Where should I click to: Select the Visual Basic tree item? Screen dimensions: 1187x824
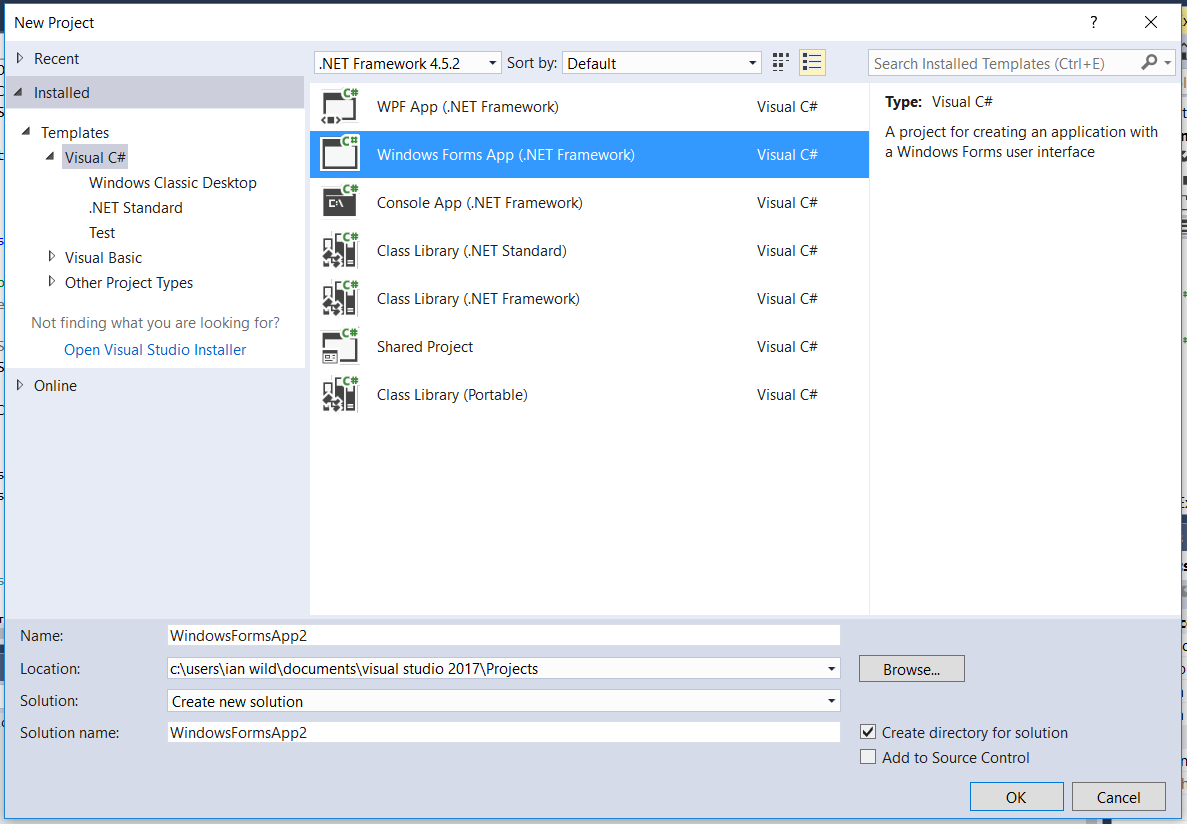click(x=104, y=258)
